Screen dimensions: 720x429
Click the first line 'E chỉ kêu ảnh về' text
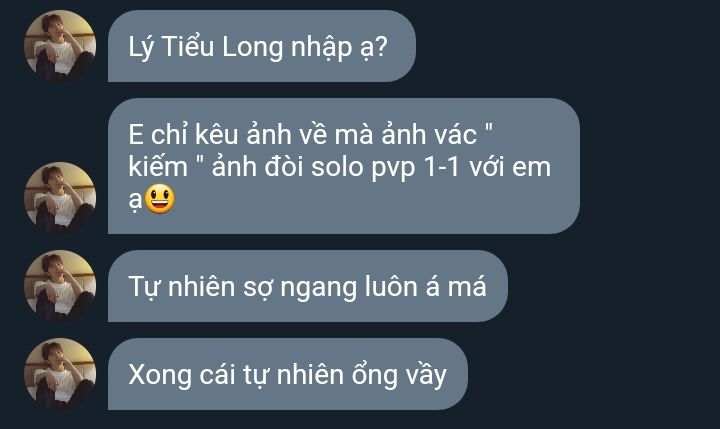click(228, 135)
